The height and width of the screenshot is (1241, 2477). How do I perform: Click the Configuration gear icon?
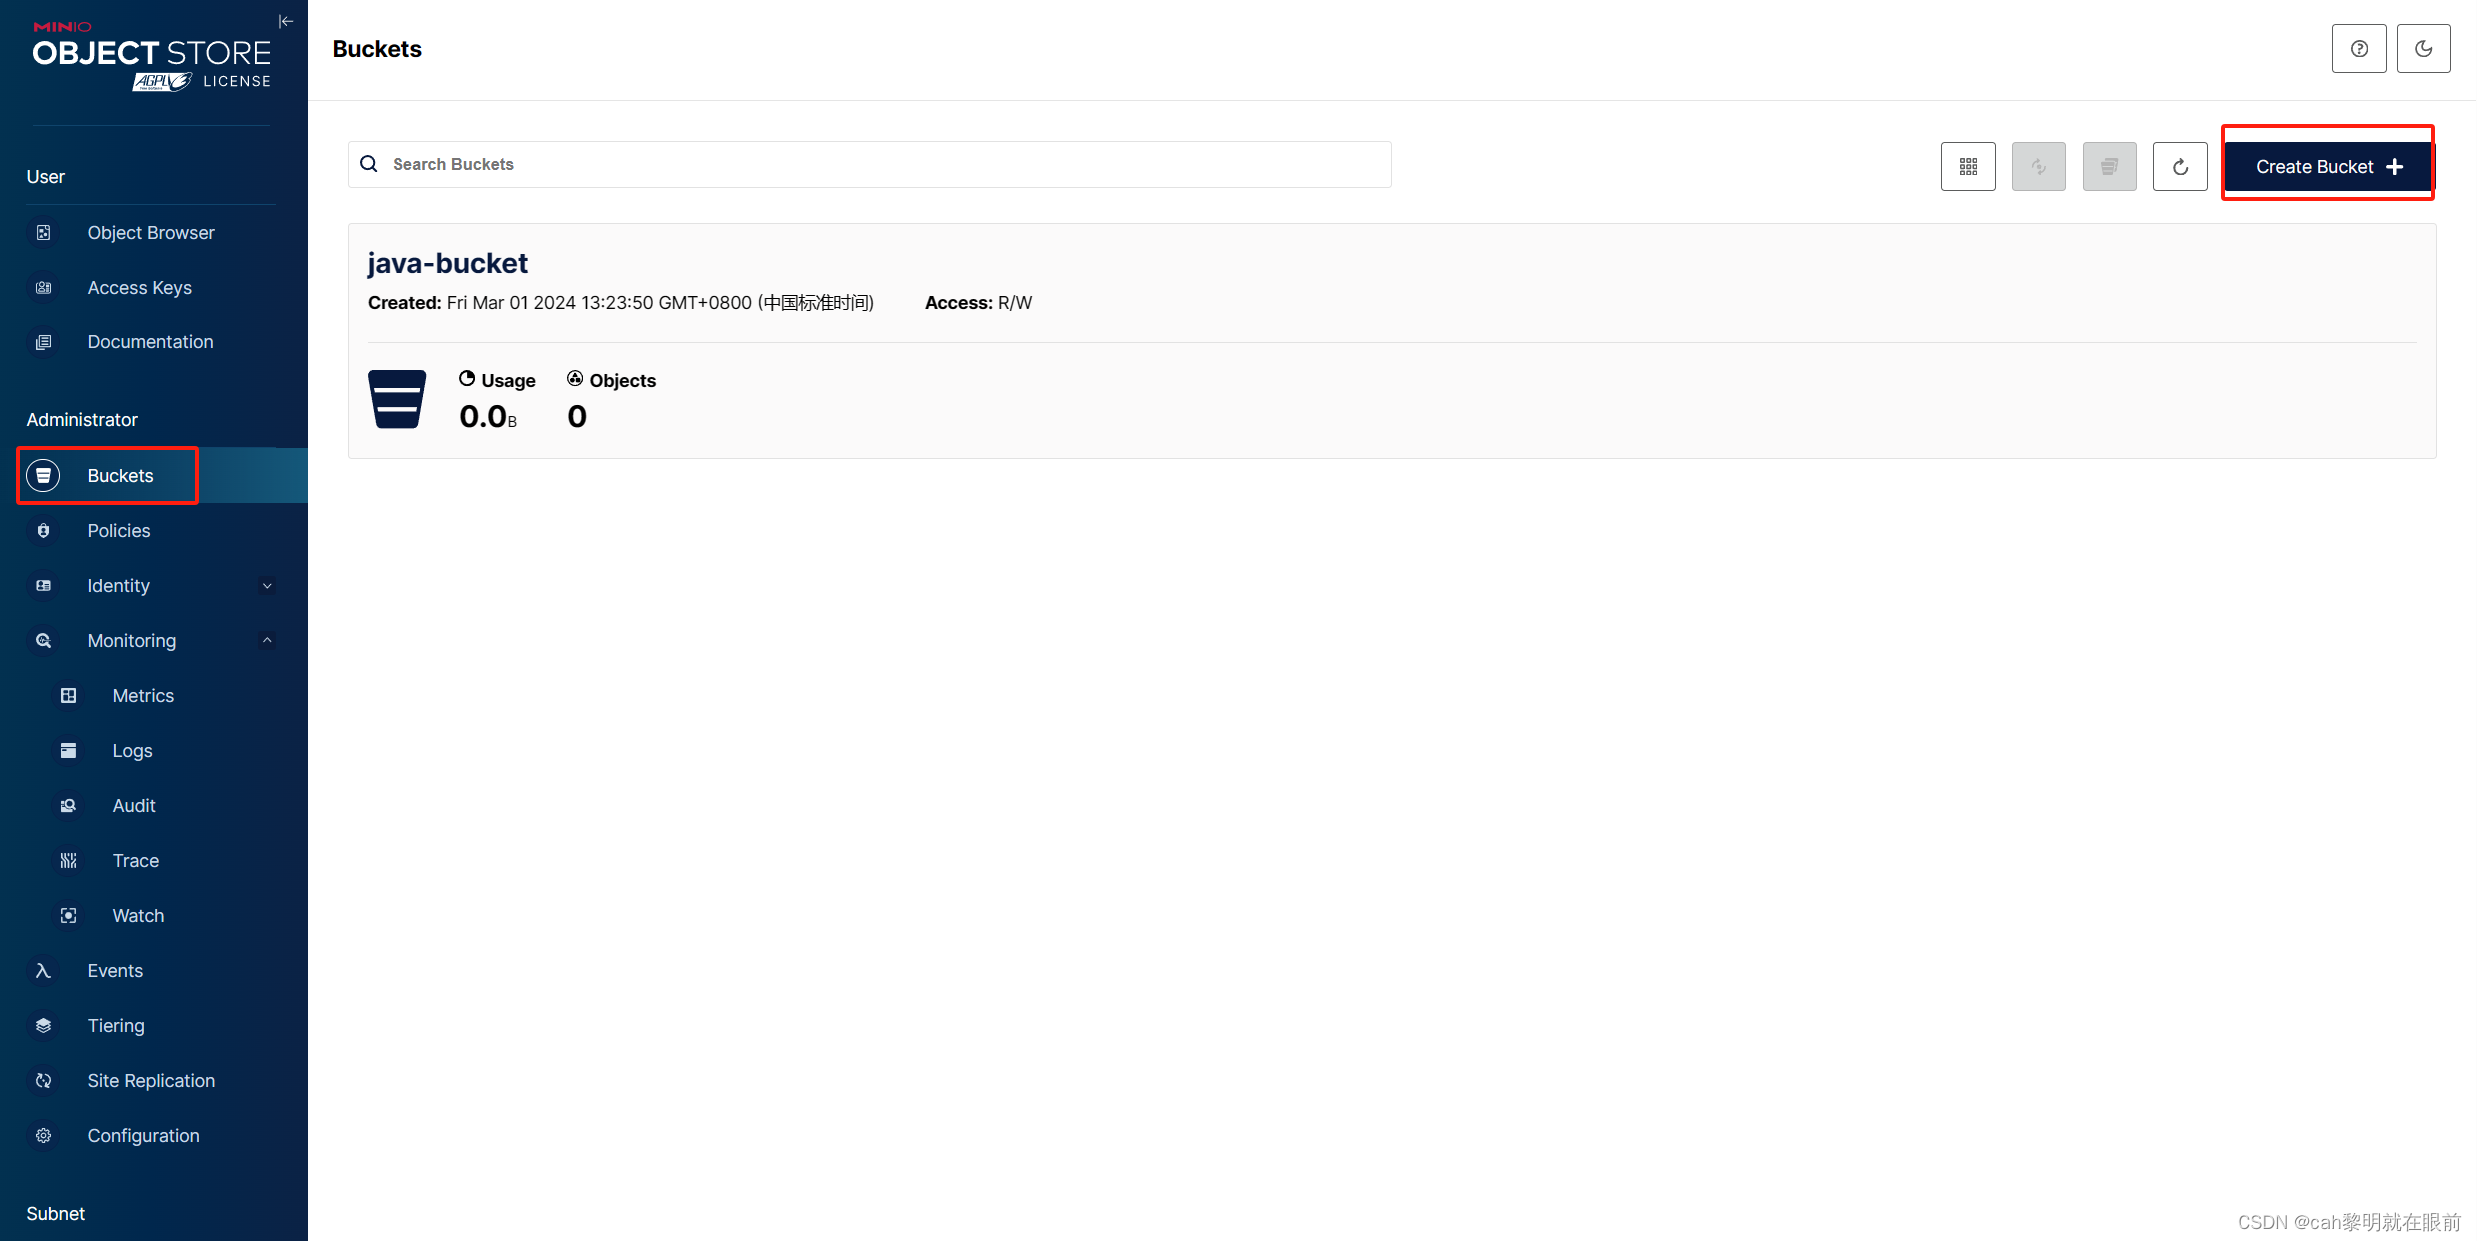point(43,1136)
